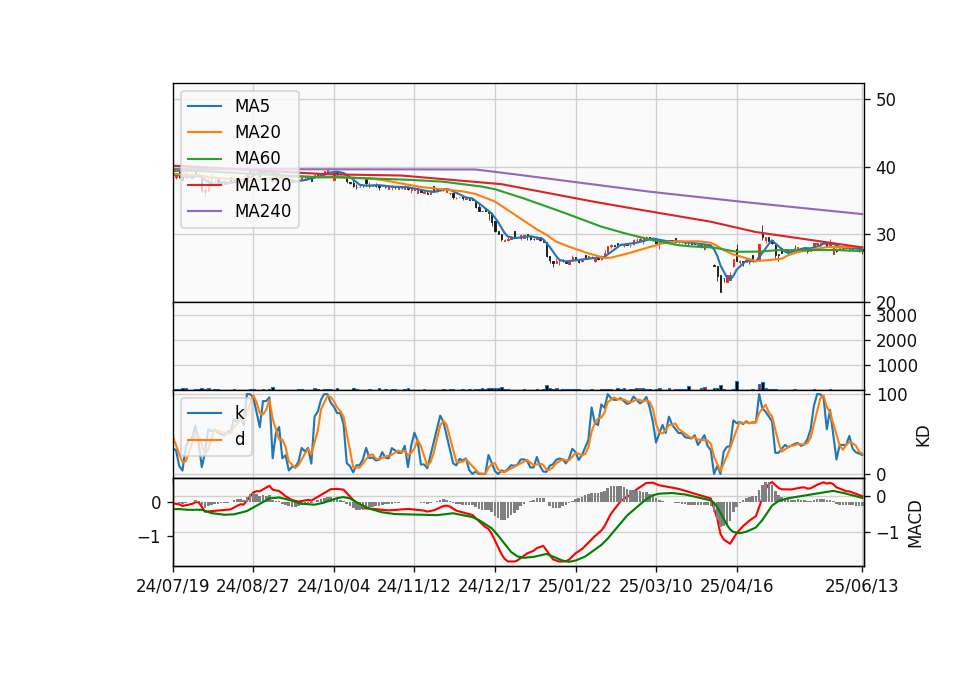
Task: Click the volume axis value 2000
Action: click(896, 341)
